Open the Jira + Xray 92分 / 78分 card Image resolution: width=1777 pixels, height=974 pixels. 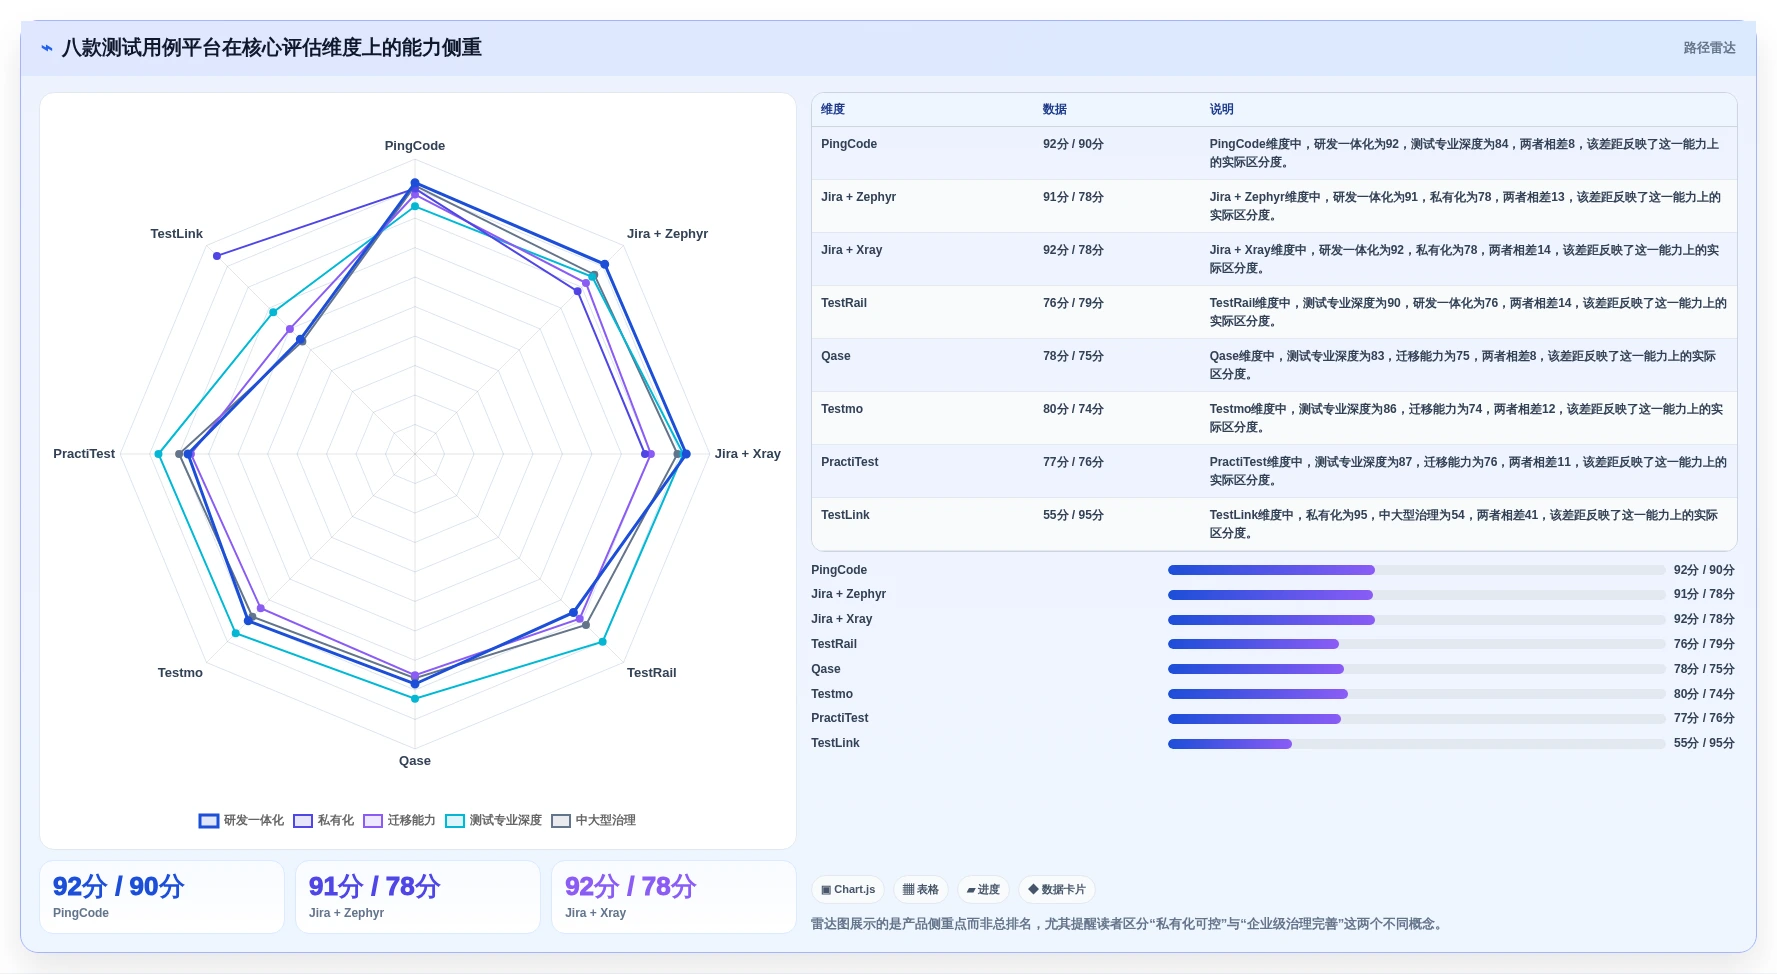click(x=674, y=897)
